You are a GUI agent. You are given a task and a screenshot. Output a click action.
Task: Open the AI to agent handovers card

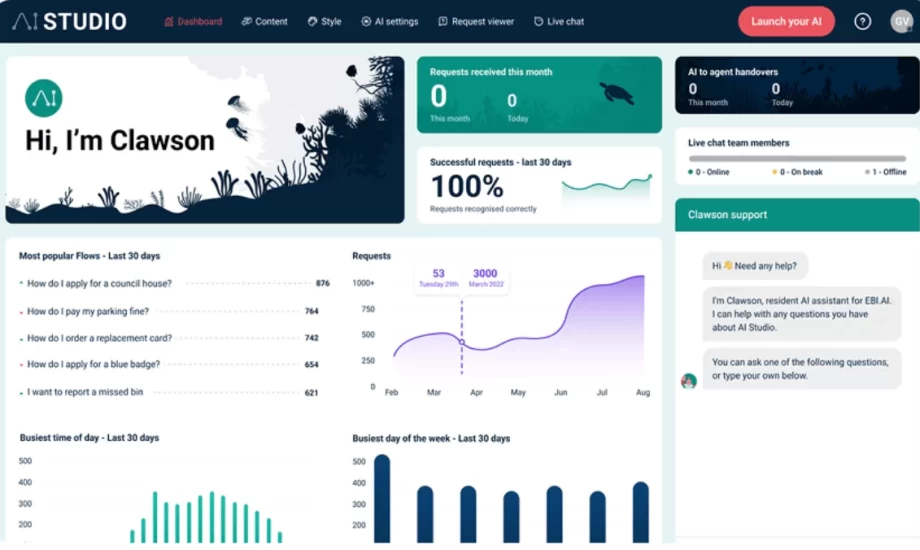[x=797, y=85]
